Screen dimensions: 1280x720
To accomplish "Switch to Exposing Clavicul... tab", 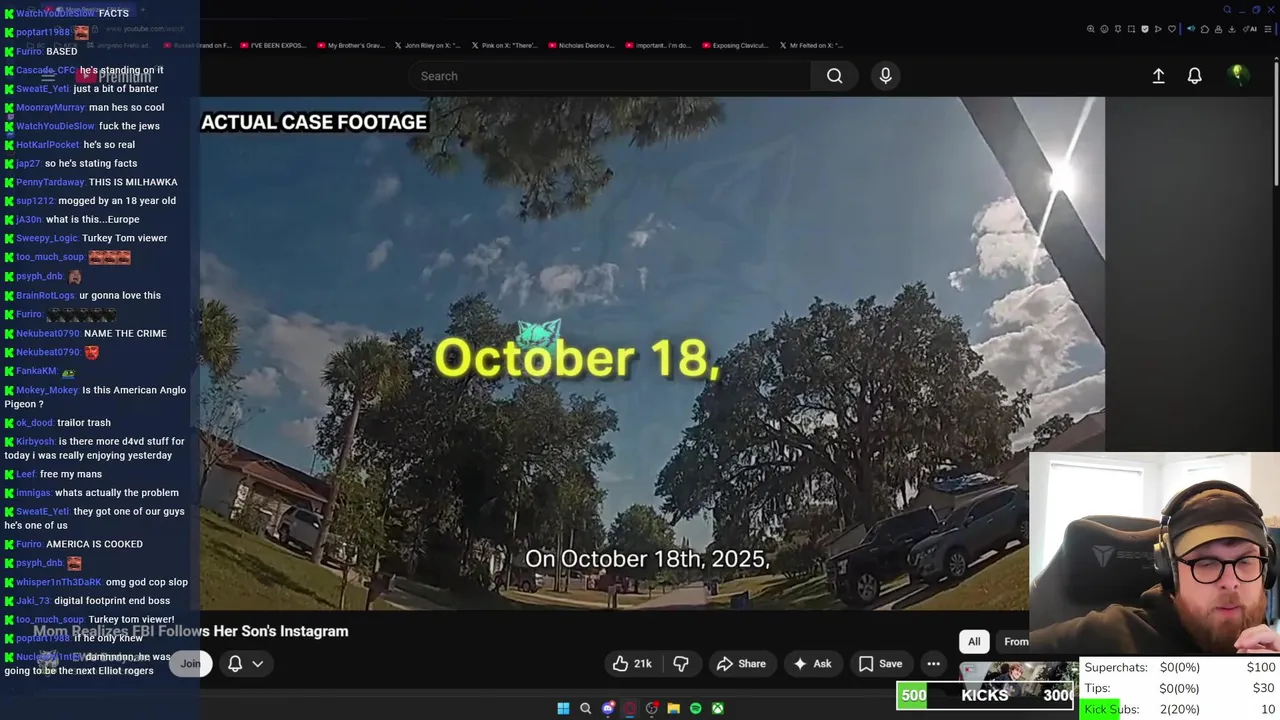I will [x=736, y=45].
